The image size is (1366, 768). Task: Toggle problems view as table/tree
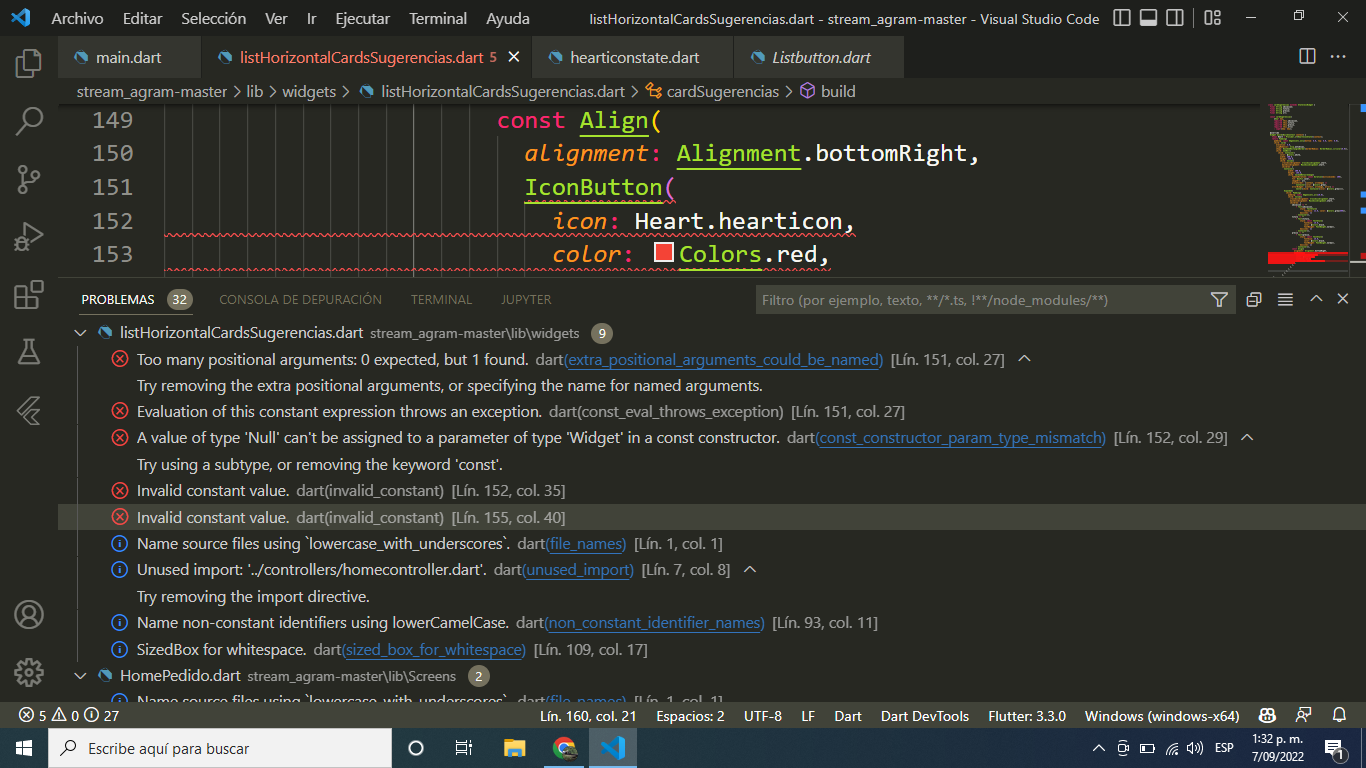1285,300
